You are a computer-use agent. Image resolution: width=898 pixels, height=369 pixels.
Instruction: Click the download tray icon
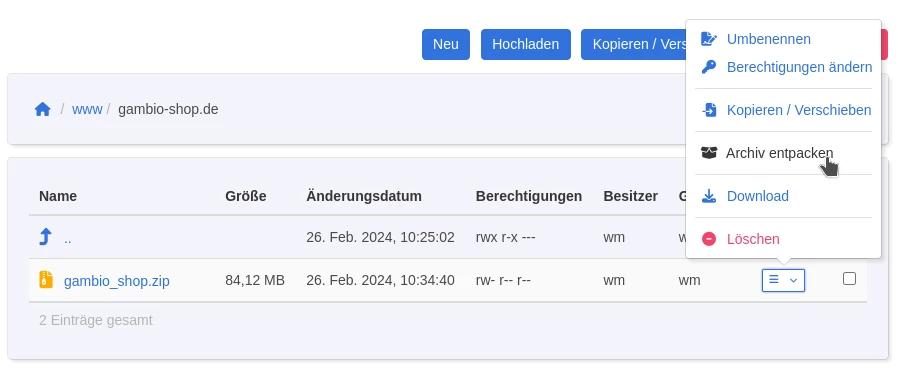[709, 196]
